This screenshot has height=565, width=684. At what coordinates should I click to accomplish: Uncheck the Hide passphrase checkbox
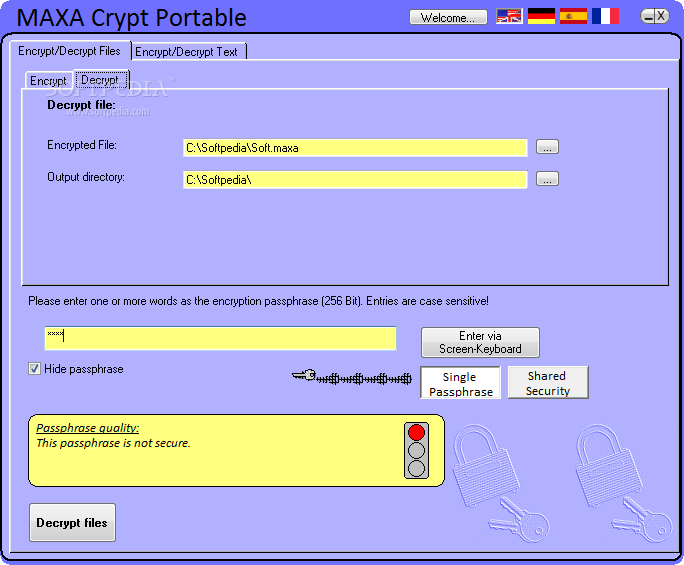pos(34,369)
